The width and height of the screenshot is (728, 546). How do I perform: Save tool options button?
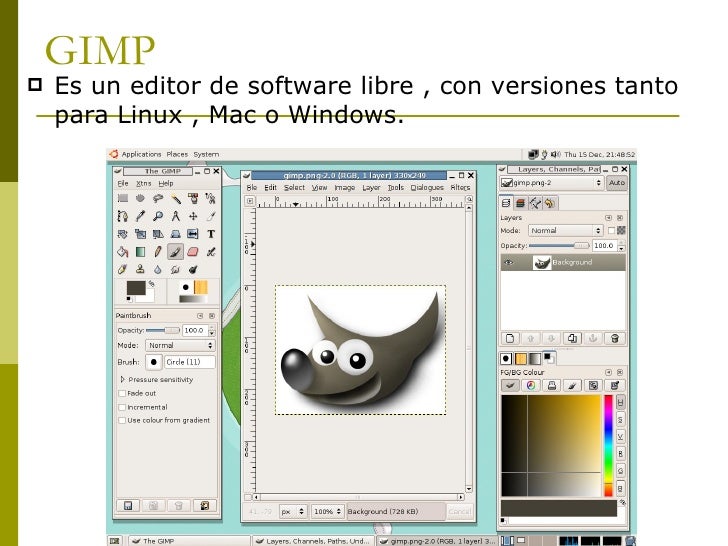(128, 506)
